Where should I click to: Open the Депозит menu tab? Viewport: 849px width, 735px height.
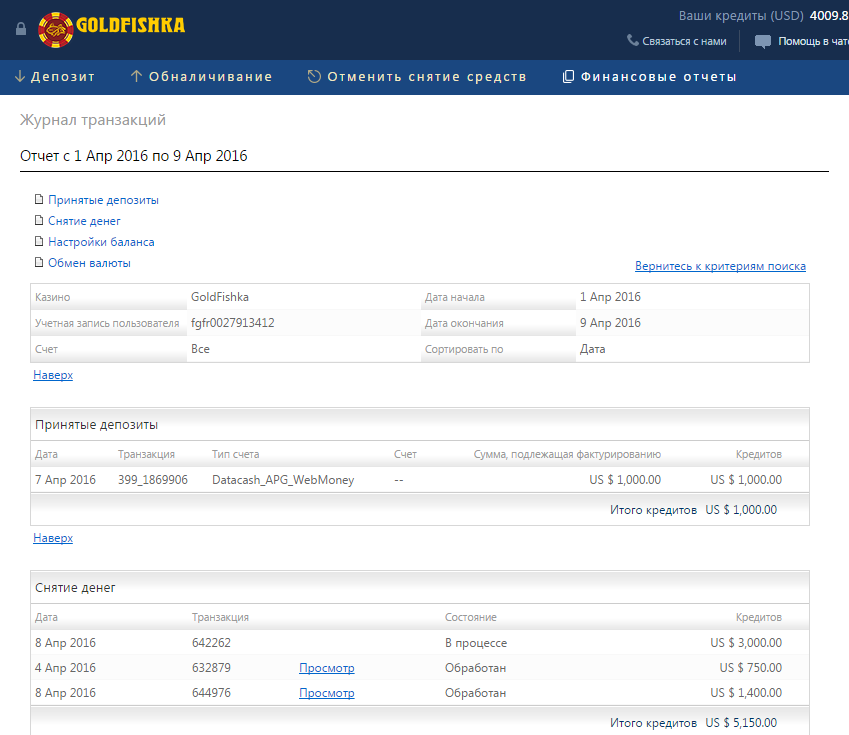(x=54, y=77)
